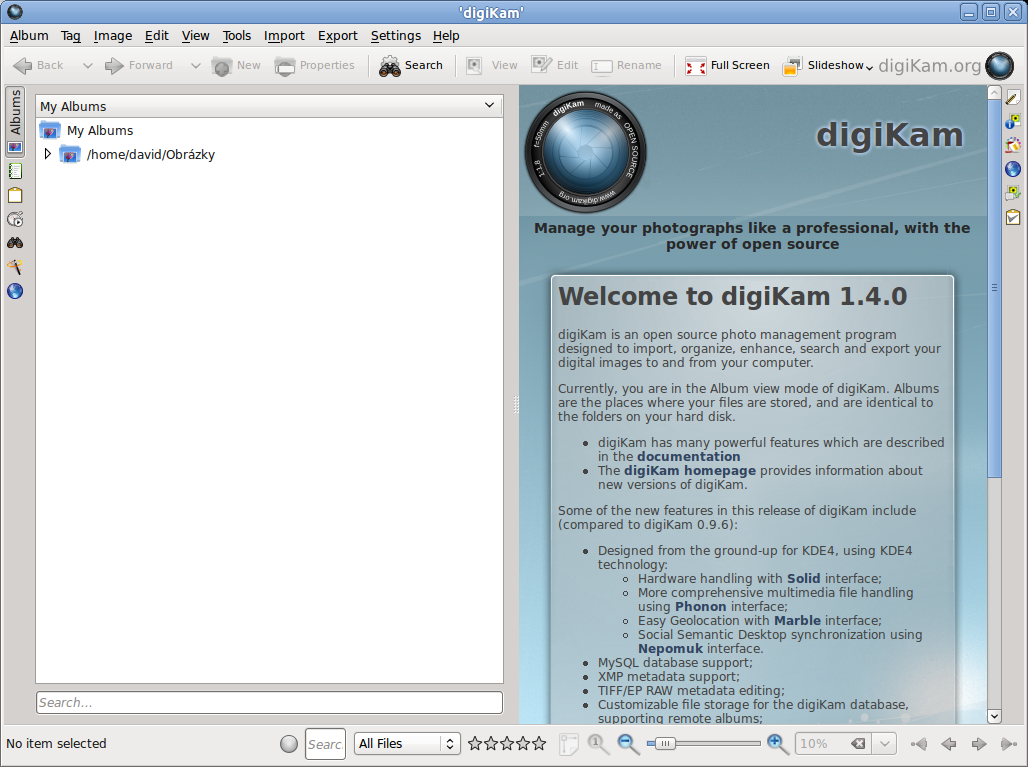Open the Slideshow options dropdown arrow
Image resolution: width=1028 pixels, height=767 pixels.
(x=869, y=67)
